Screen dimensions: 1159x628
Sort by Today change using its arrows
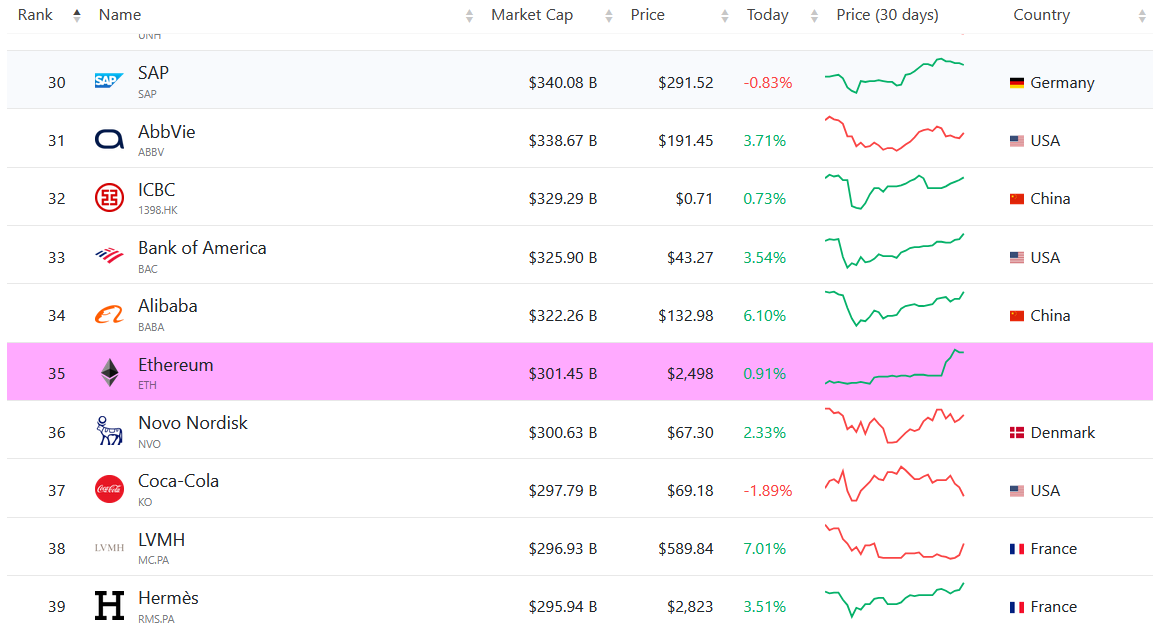click(814, 16)
